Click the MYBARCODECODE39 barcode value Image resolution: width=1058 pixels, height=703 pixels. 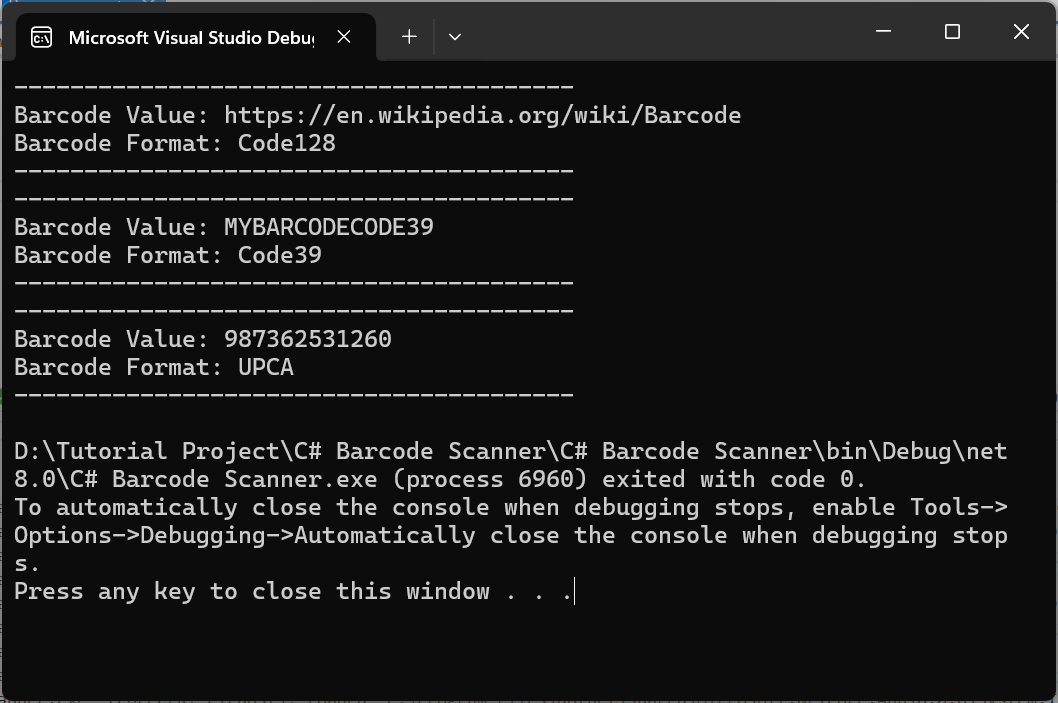tap(329, 227)
